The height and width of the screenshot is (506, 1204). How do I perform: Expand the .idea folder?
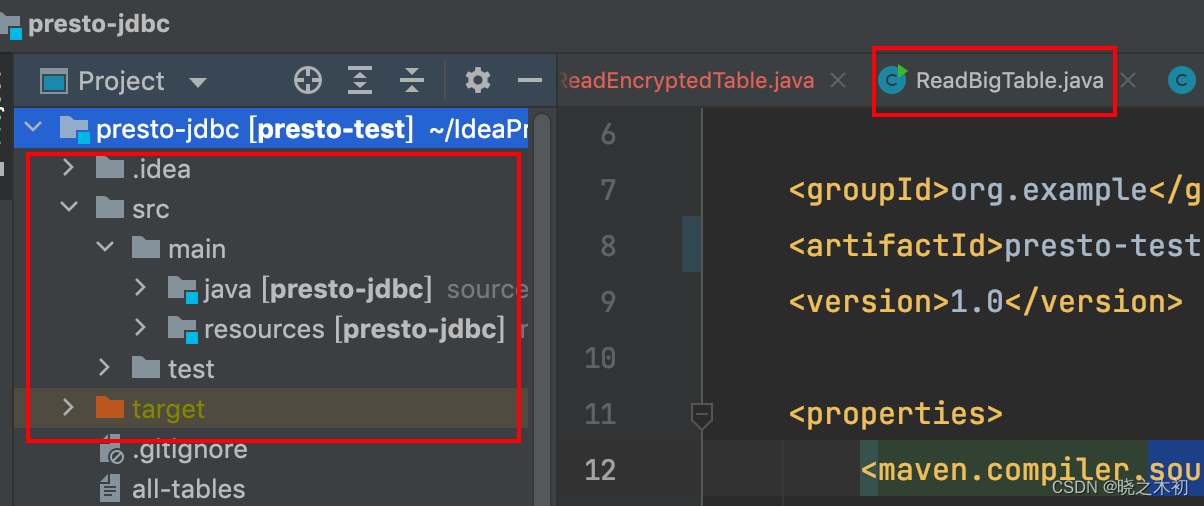68,169
